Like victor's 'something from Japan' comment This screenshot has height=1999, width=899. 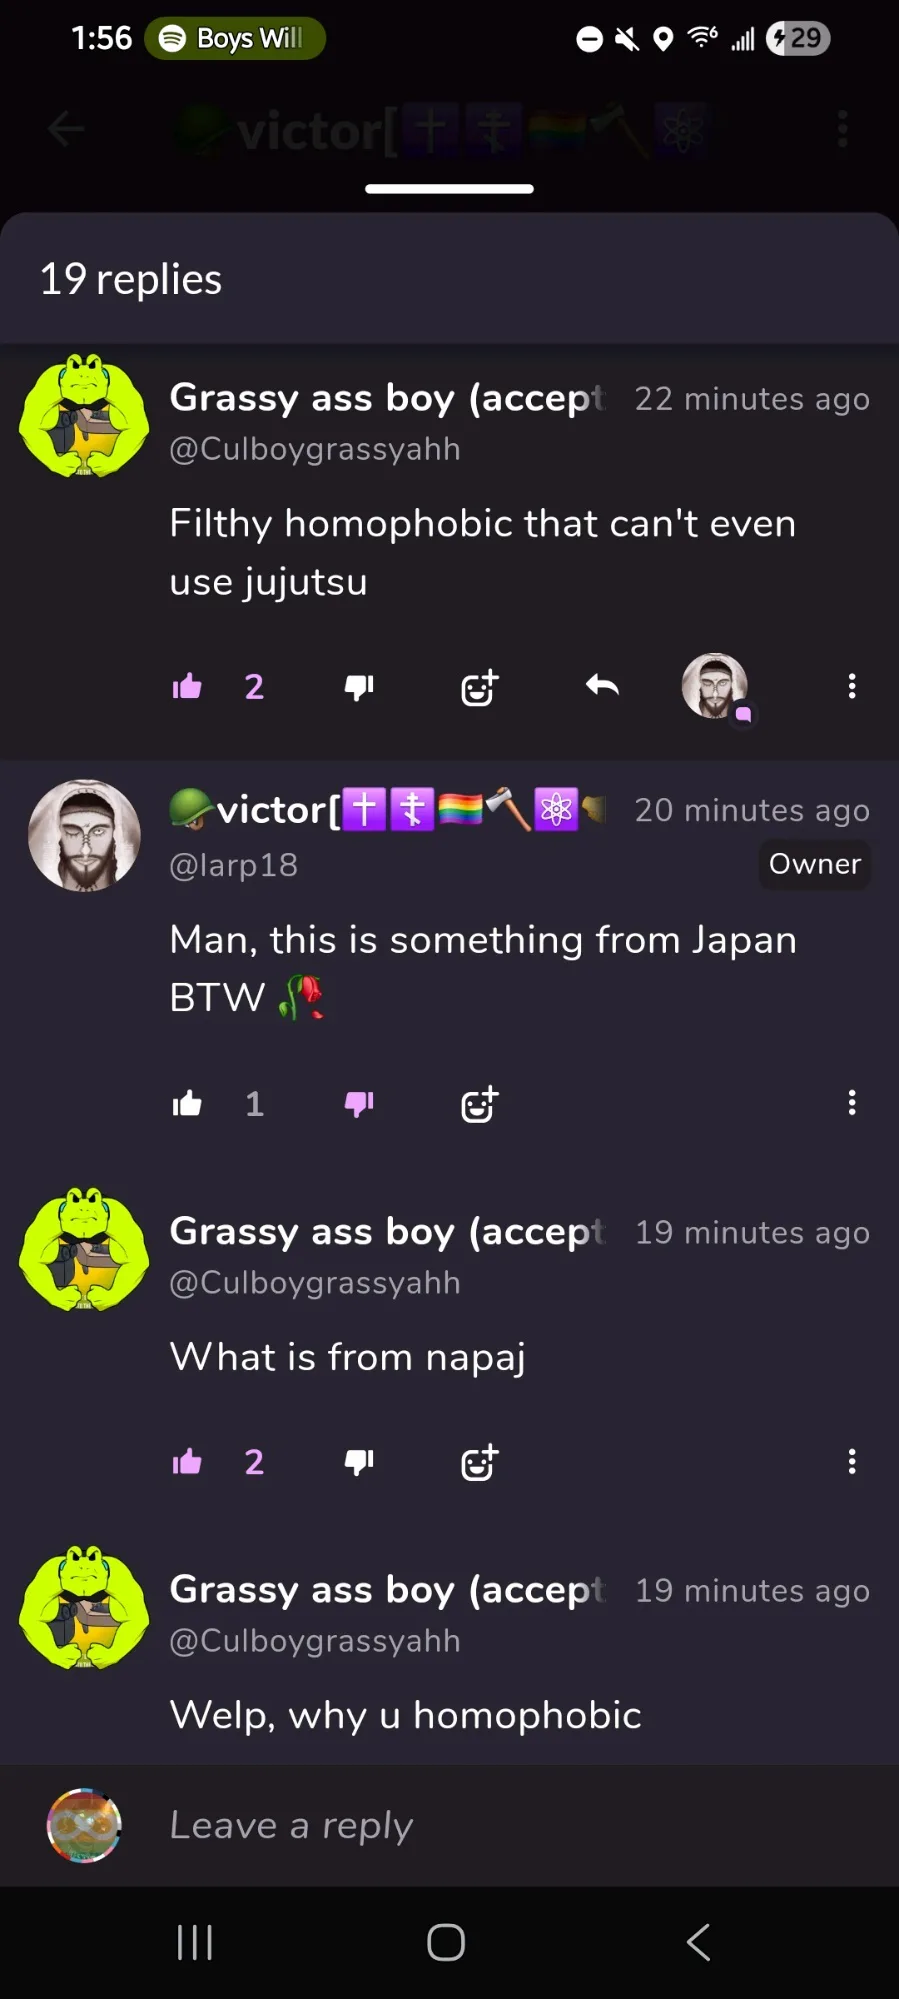pos(187,1103)
